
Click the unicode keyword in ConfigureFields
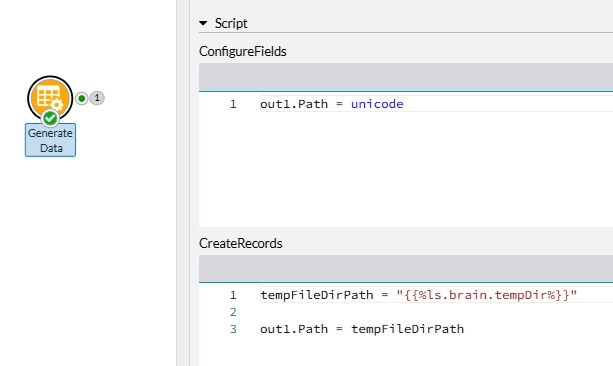pyautogui.click(x=377, y=104)
